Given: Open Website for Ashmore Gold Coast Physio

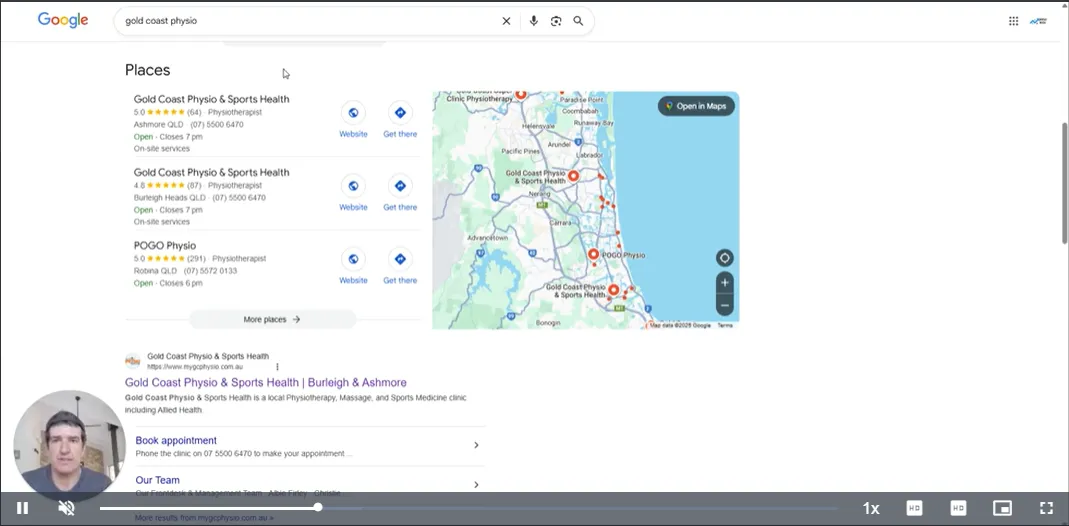Looking at the screenshot, I should (353, 120).
